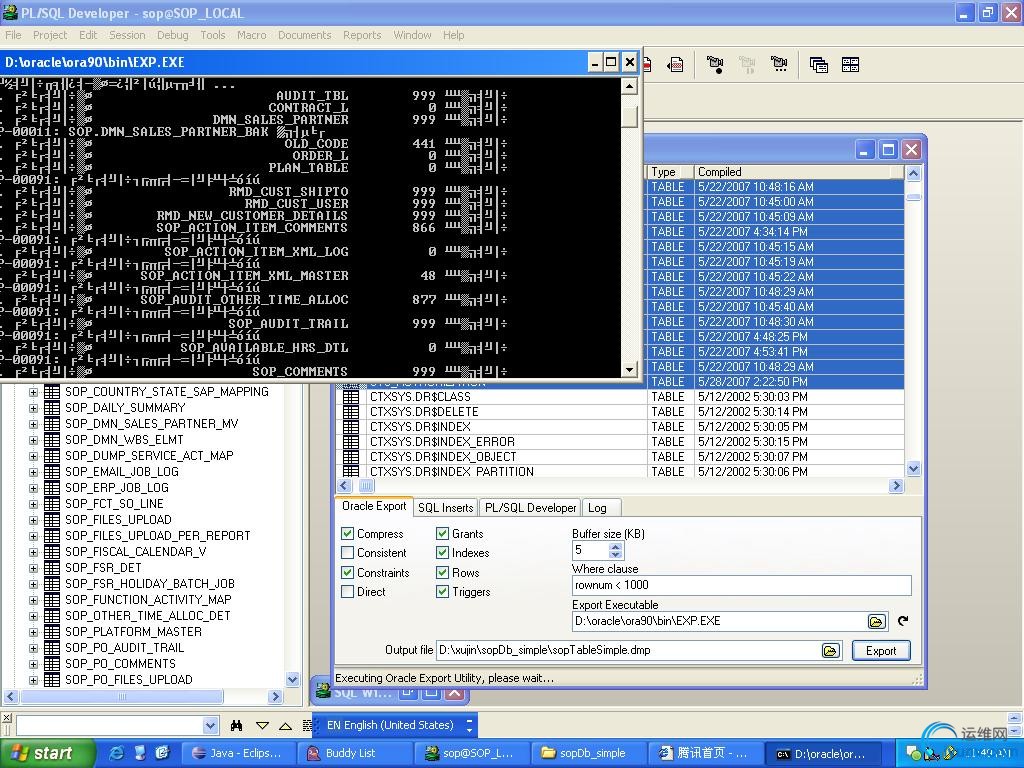The height and width of the screenshot is (768, 1024).
Task: Toggle the Triggers checkbox
Action: tap(442, 592)
